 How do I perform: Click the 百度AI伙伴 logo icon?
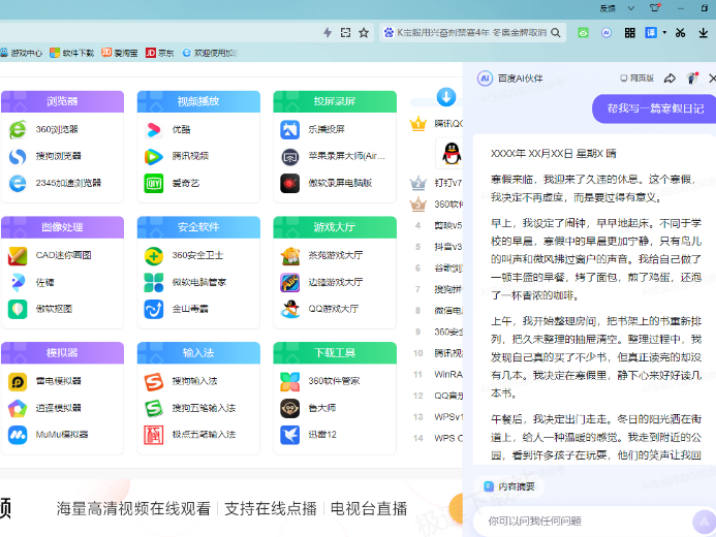(485, 79)
